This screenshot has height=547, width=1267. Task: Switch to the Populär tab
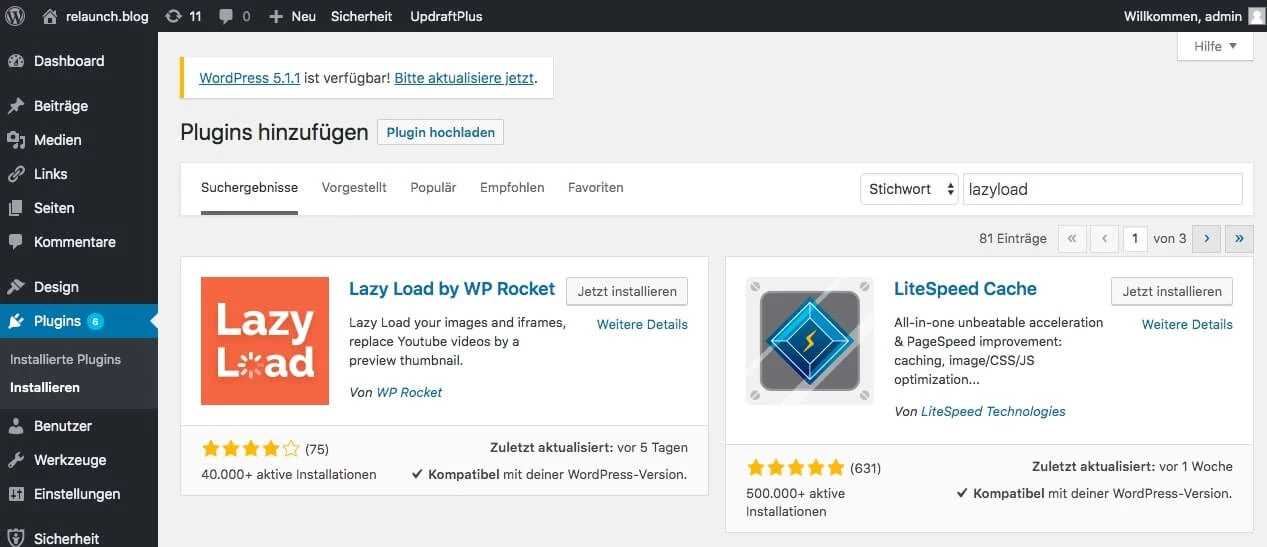(433, 187)
